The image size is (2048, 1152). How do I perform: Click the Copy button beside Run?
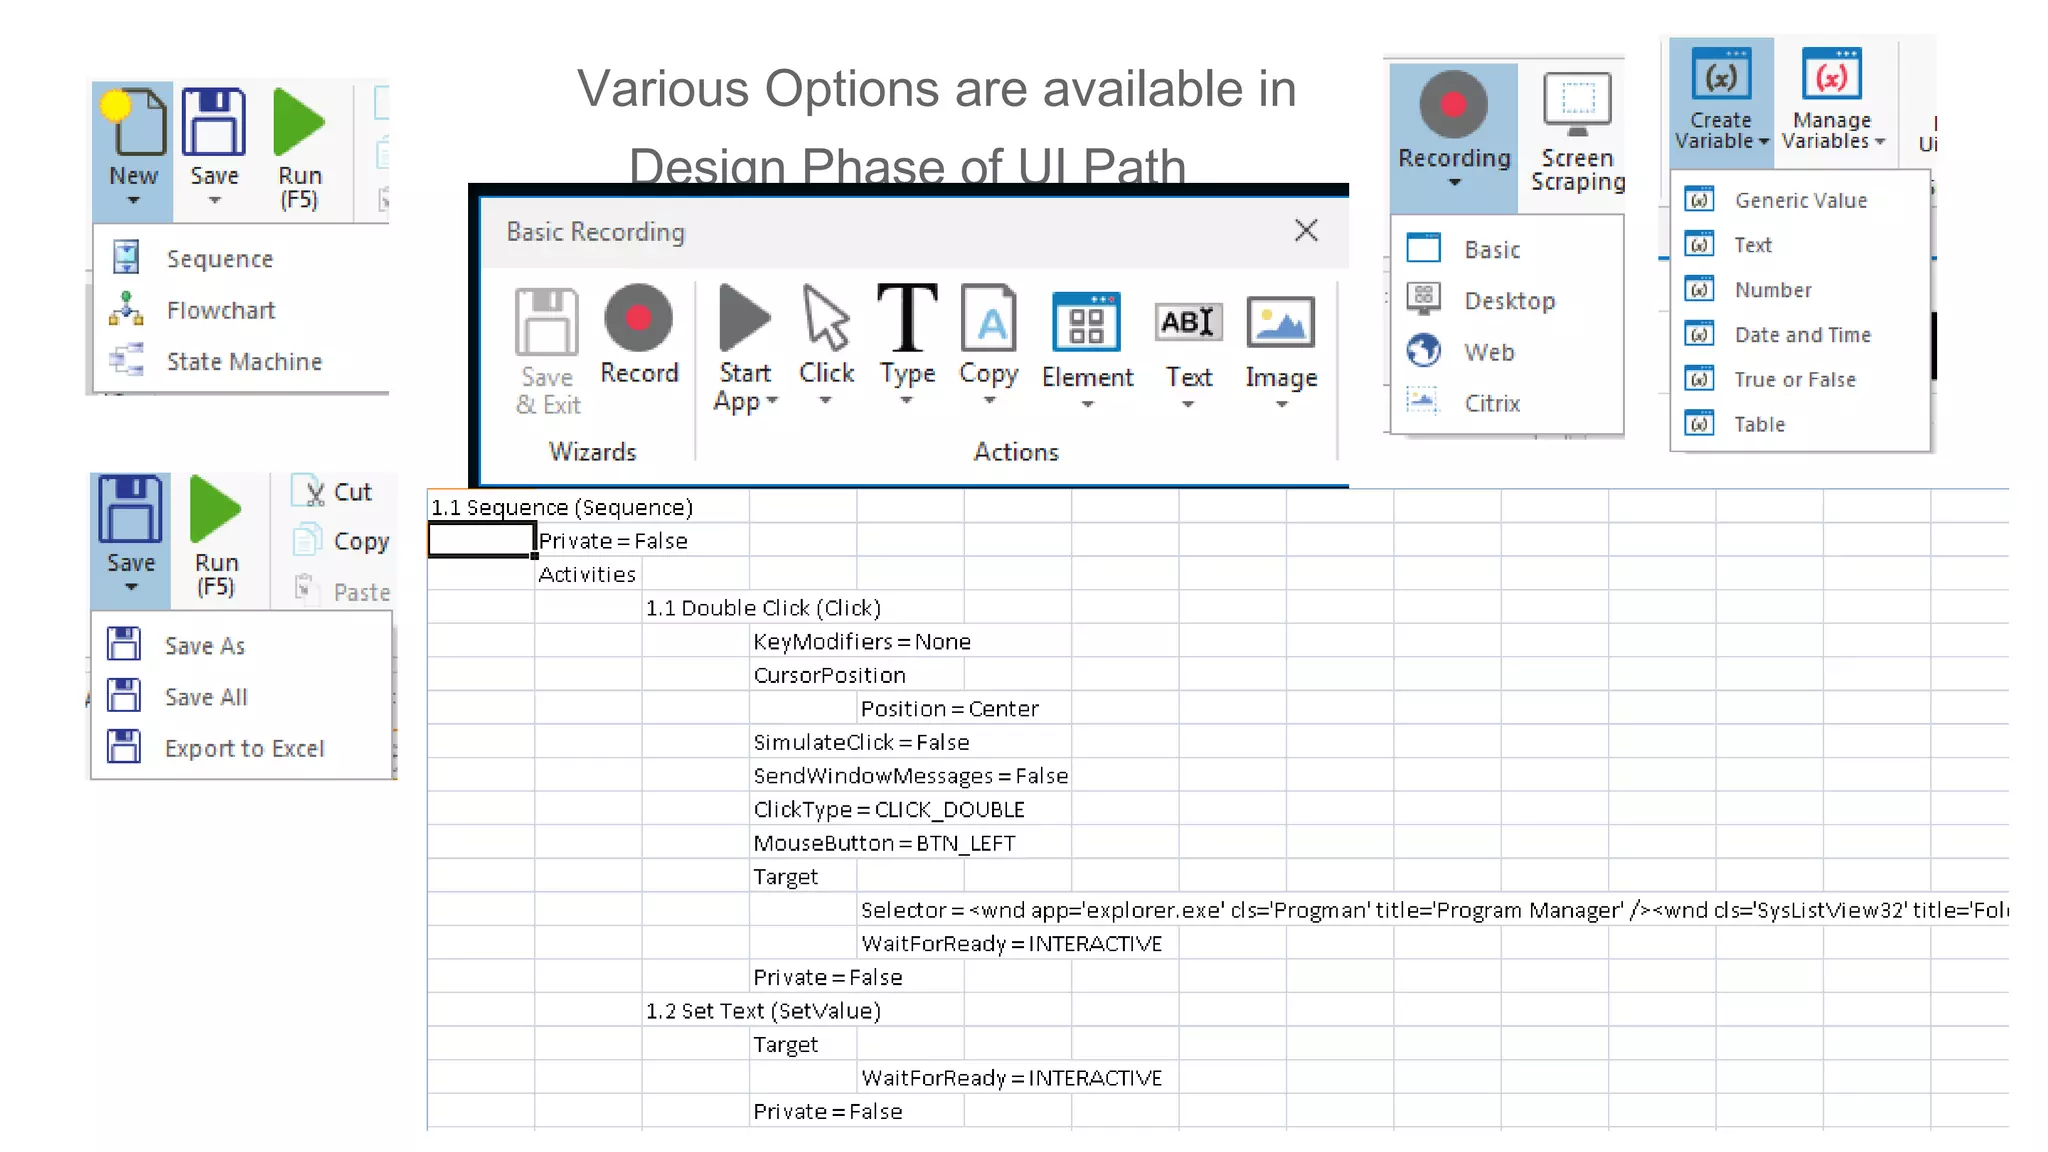(341, 541)
